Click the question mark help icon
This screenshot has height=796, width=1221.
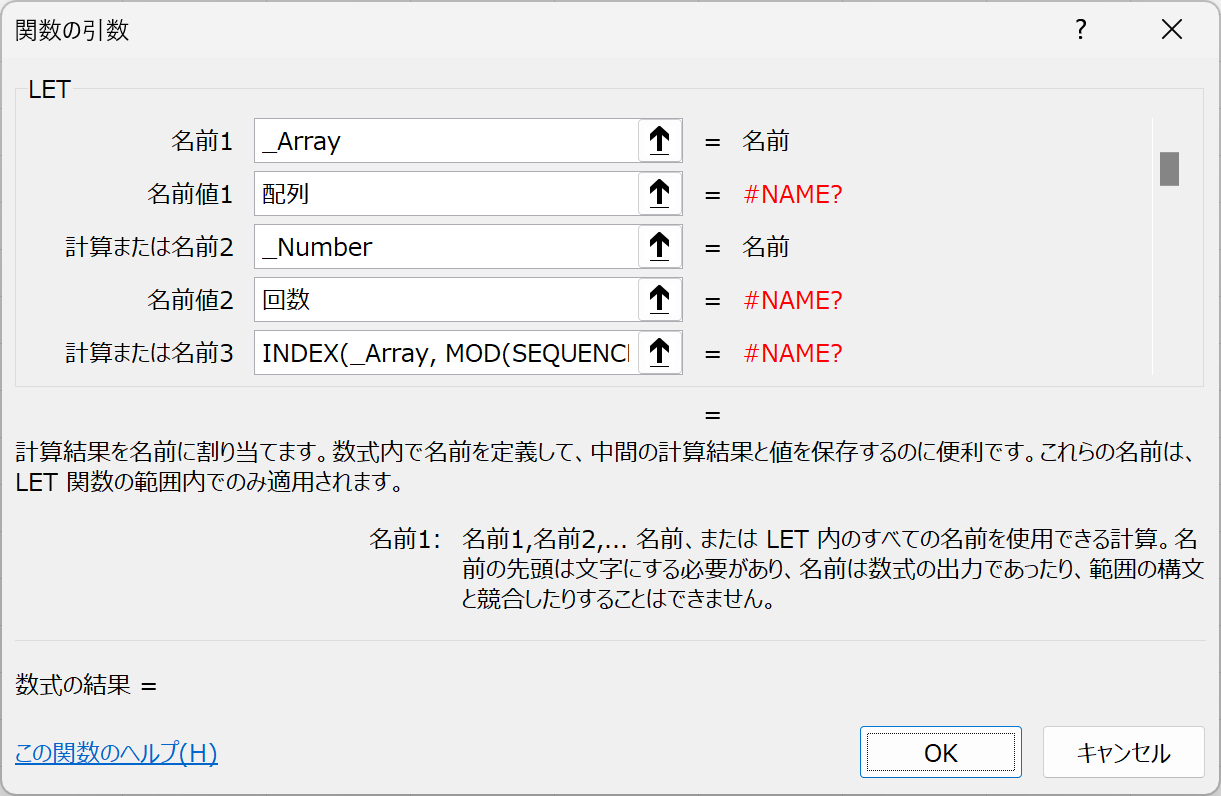coord(1080,30)
